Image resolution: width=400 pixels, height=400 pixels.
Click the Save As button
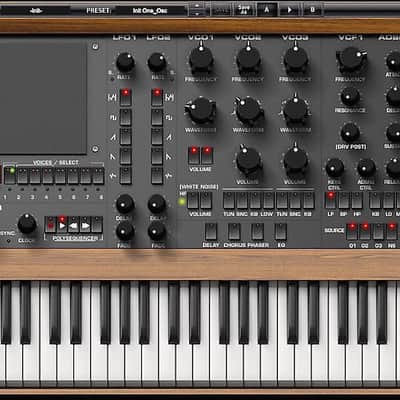point(244,10)
